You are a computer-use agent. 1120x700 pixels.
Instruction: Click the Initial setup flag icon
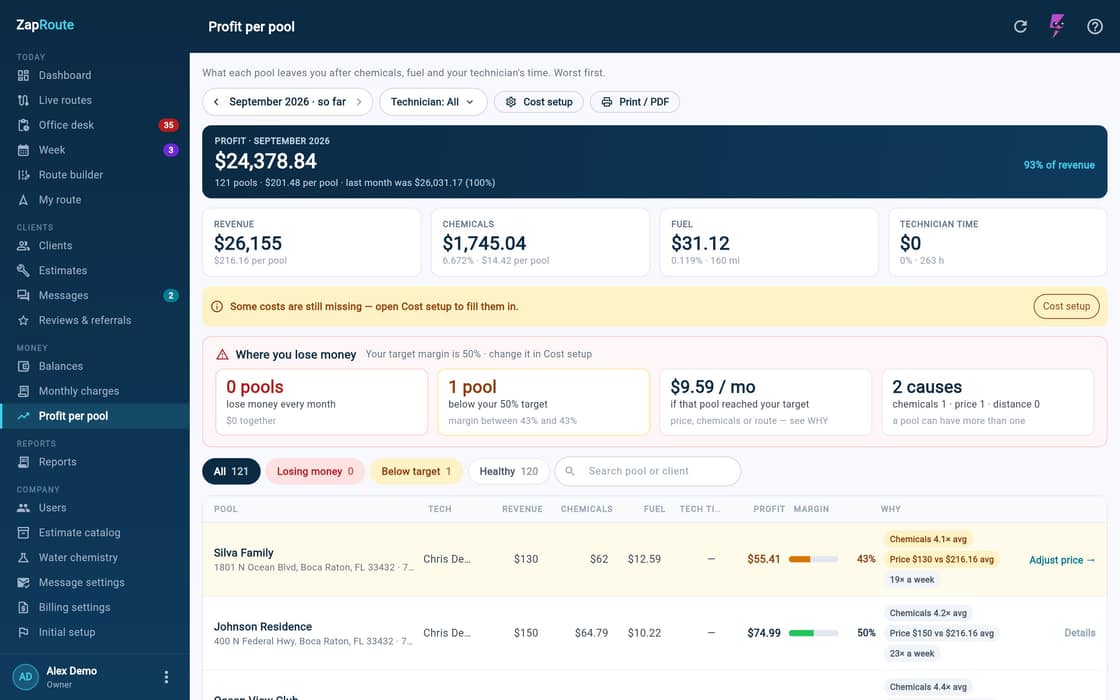[x=24, y=632]
